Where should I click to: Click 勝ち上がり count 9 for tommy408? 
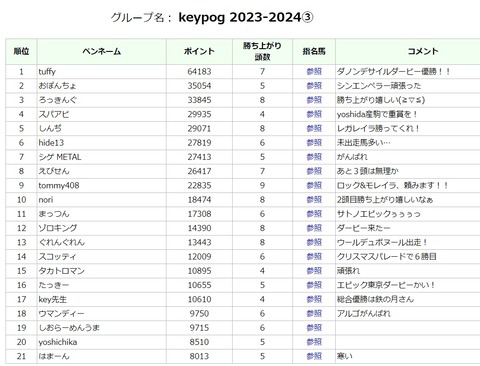262,185
